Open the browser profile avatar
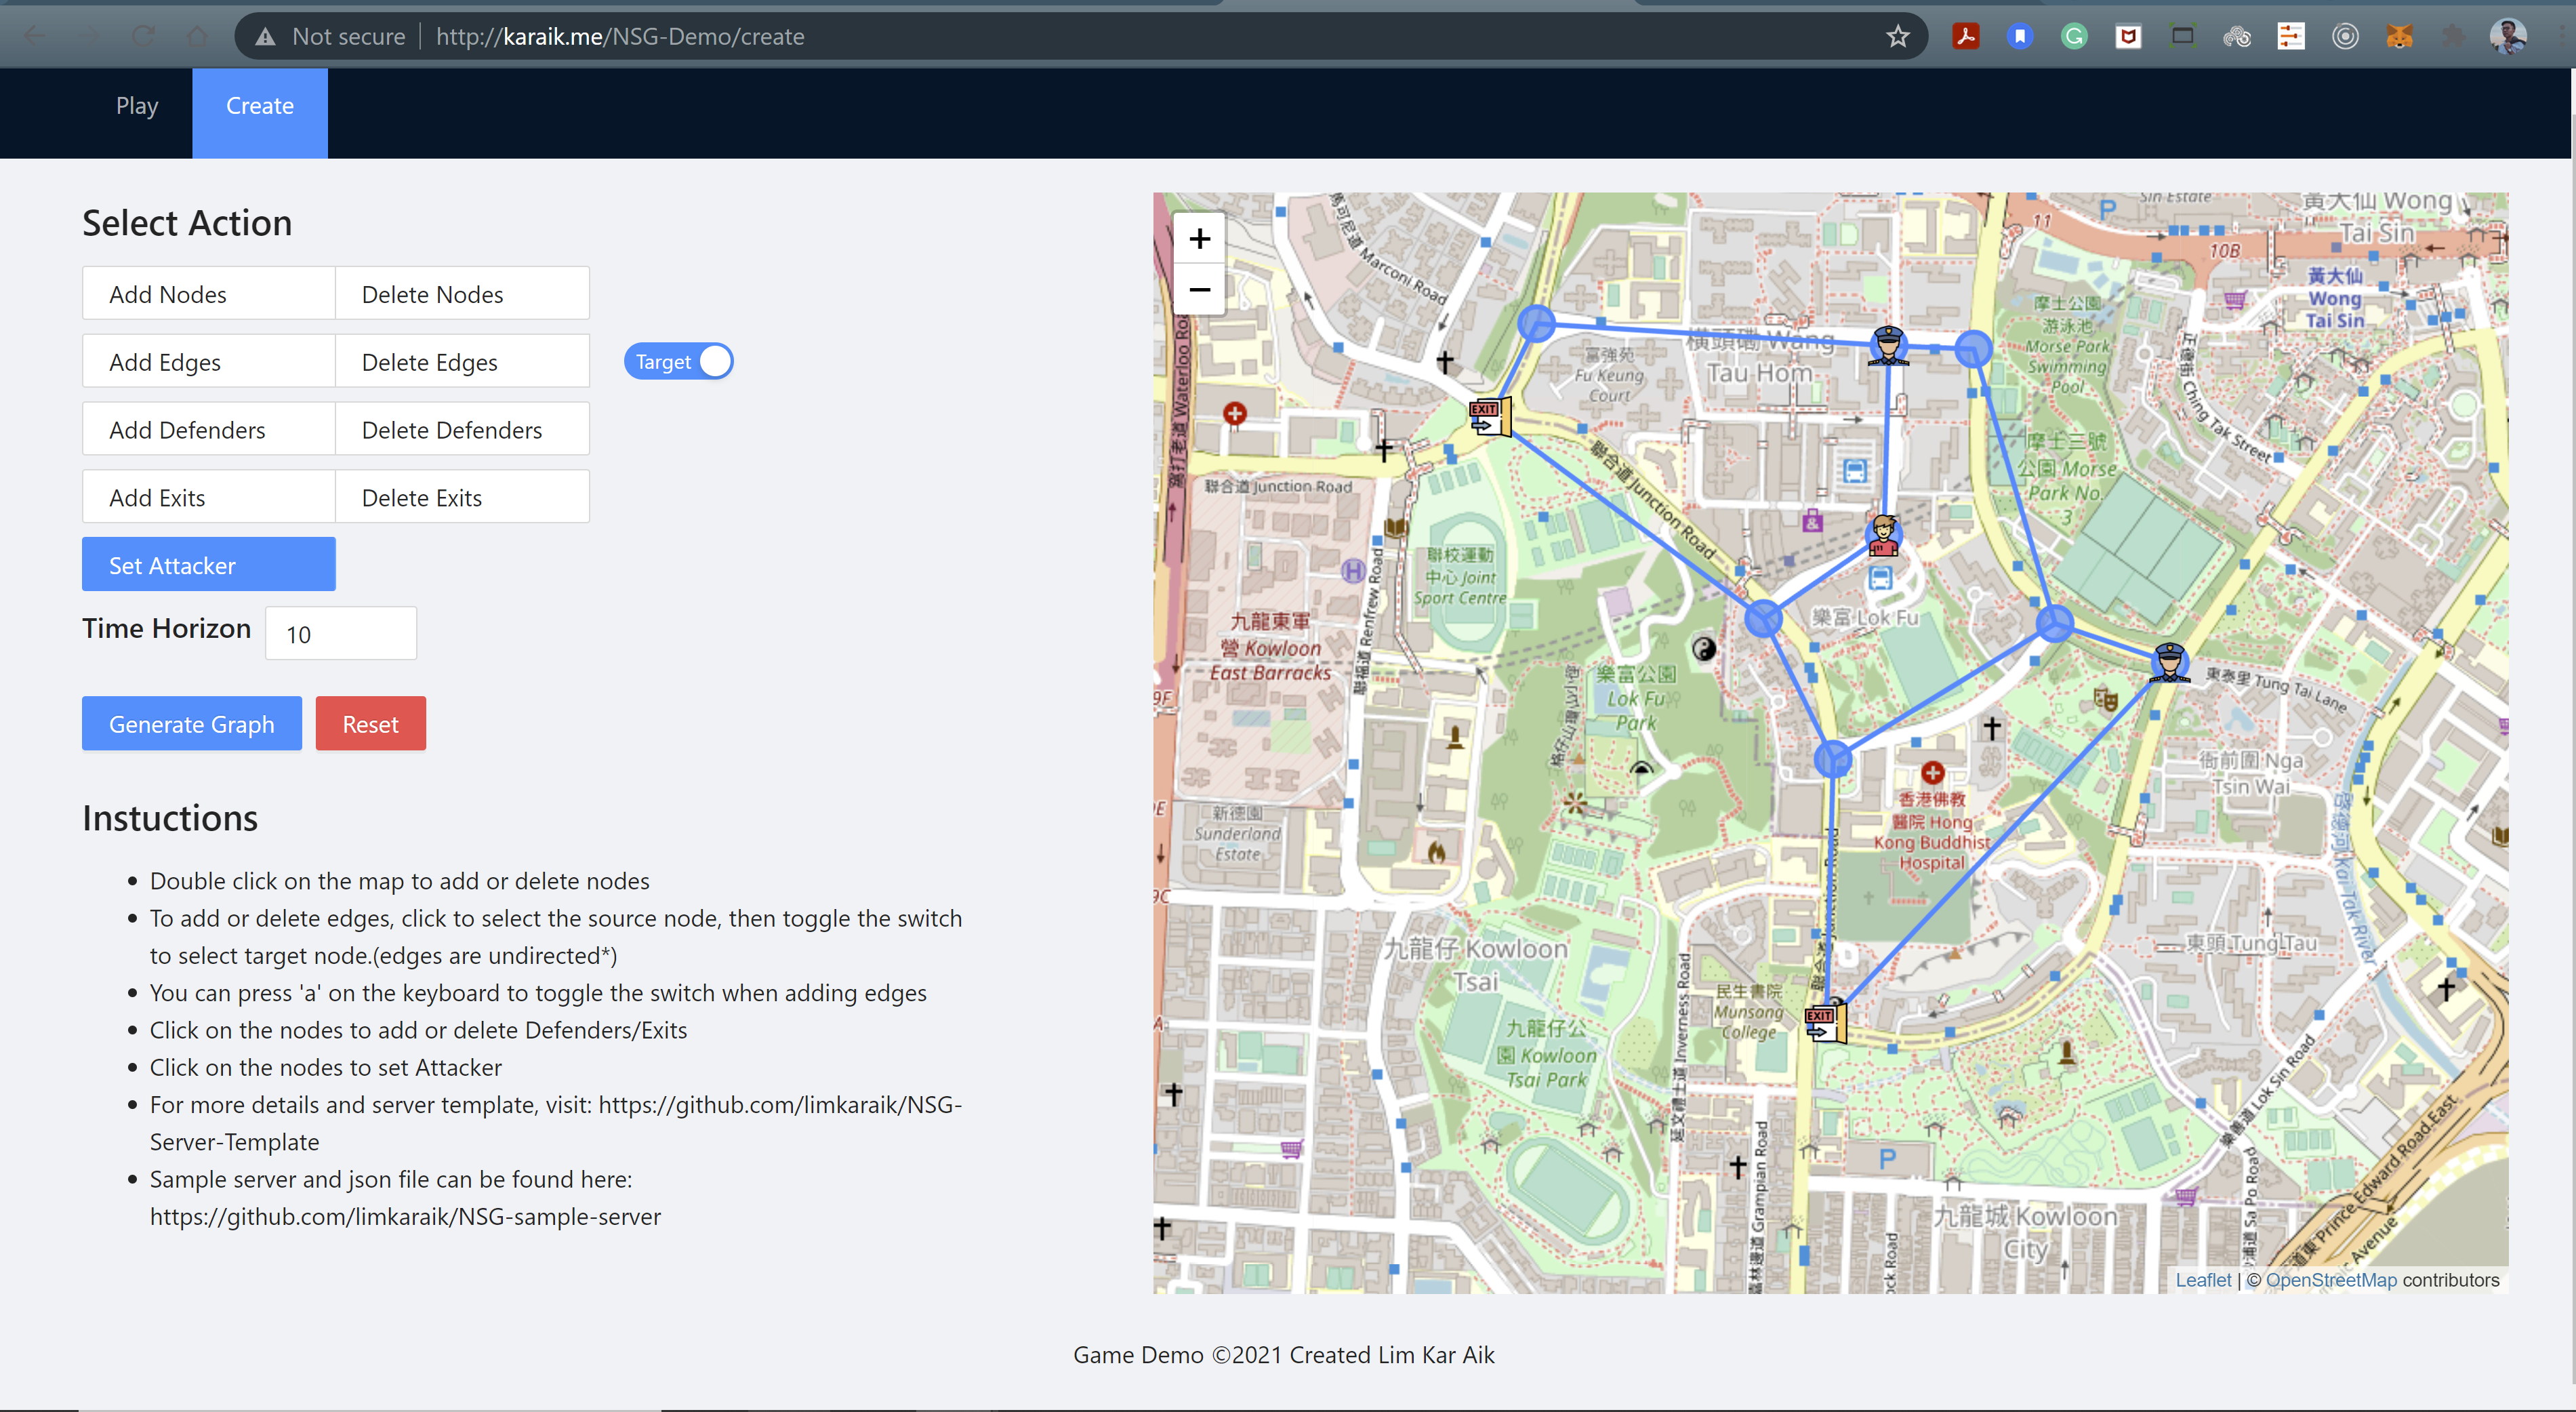Viewport: 2576px width, 1412px height. (x=2507, y=37)
